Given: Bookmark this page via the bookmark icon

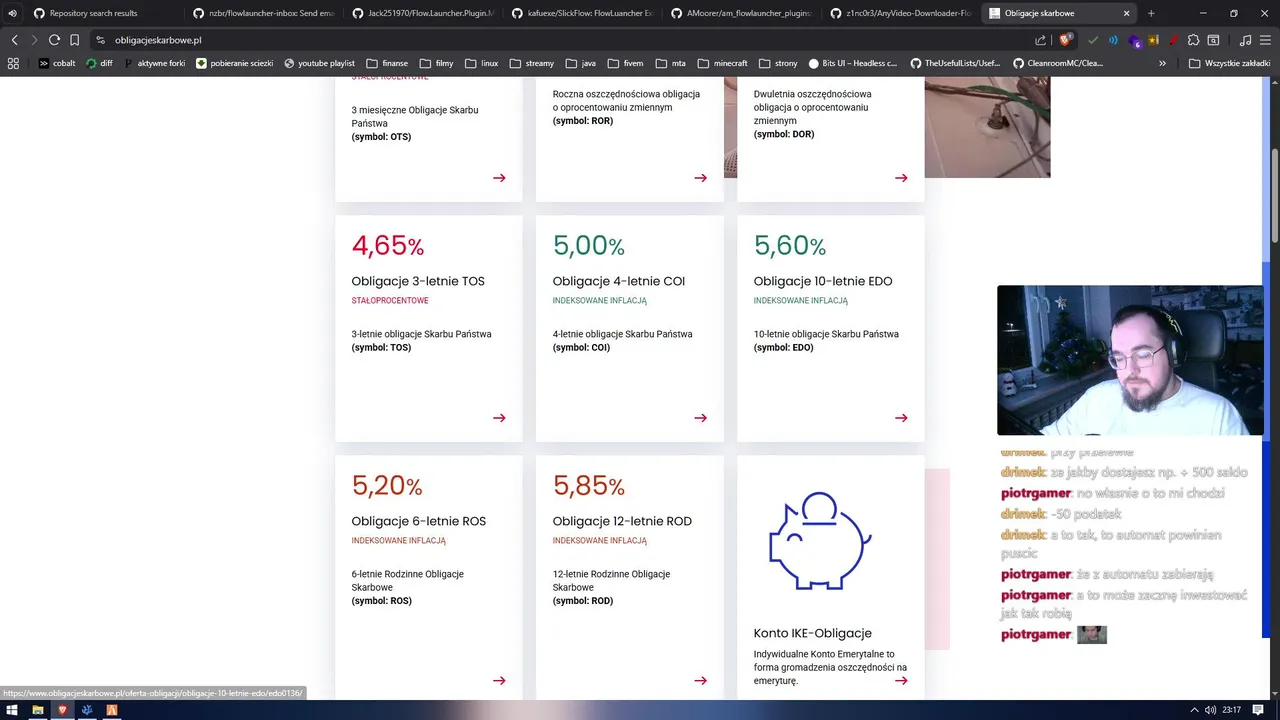Looking at the screenshot, I should tap(74, 40).
